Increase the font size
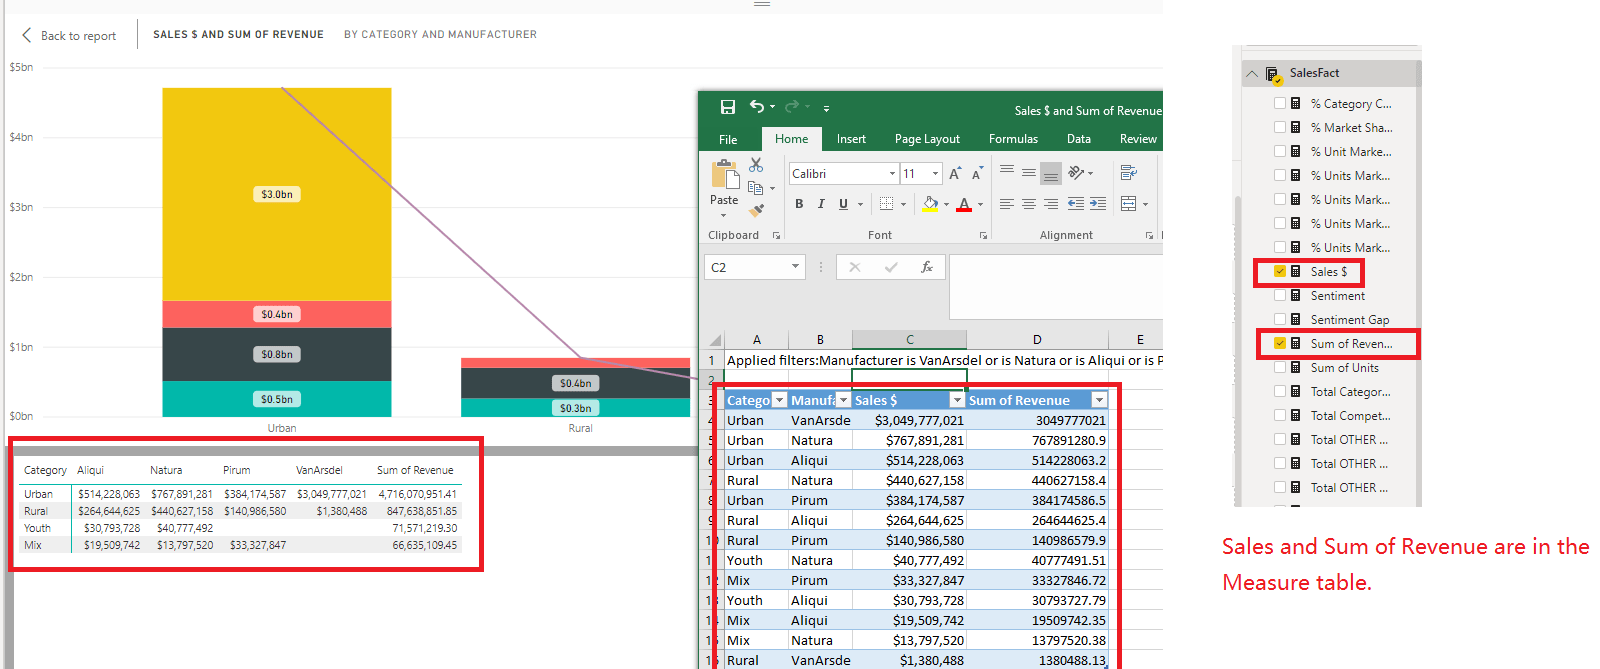This screenshot has width=1600, height=669. tap(956, 174)
